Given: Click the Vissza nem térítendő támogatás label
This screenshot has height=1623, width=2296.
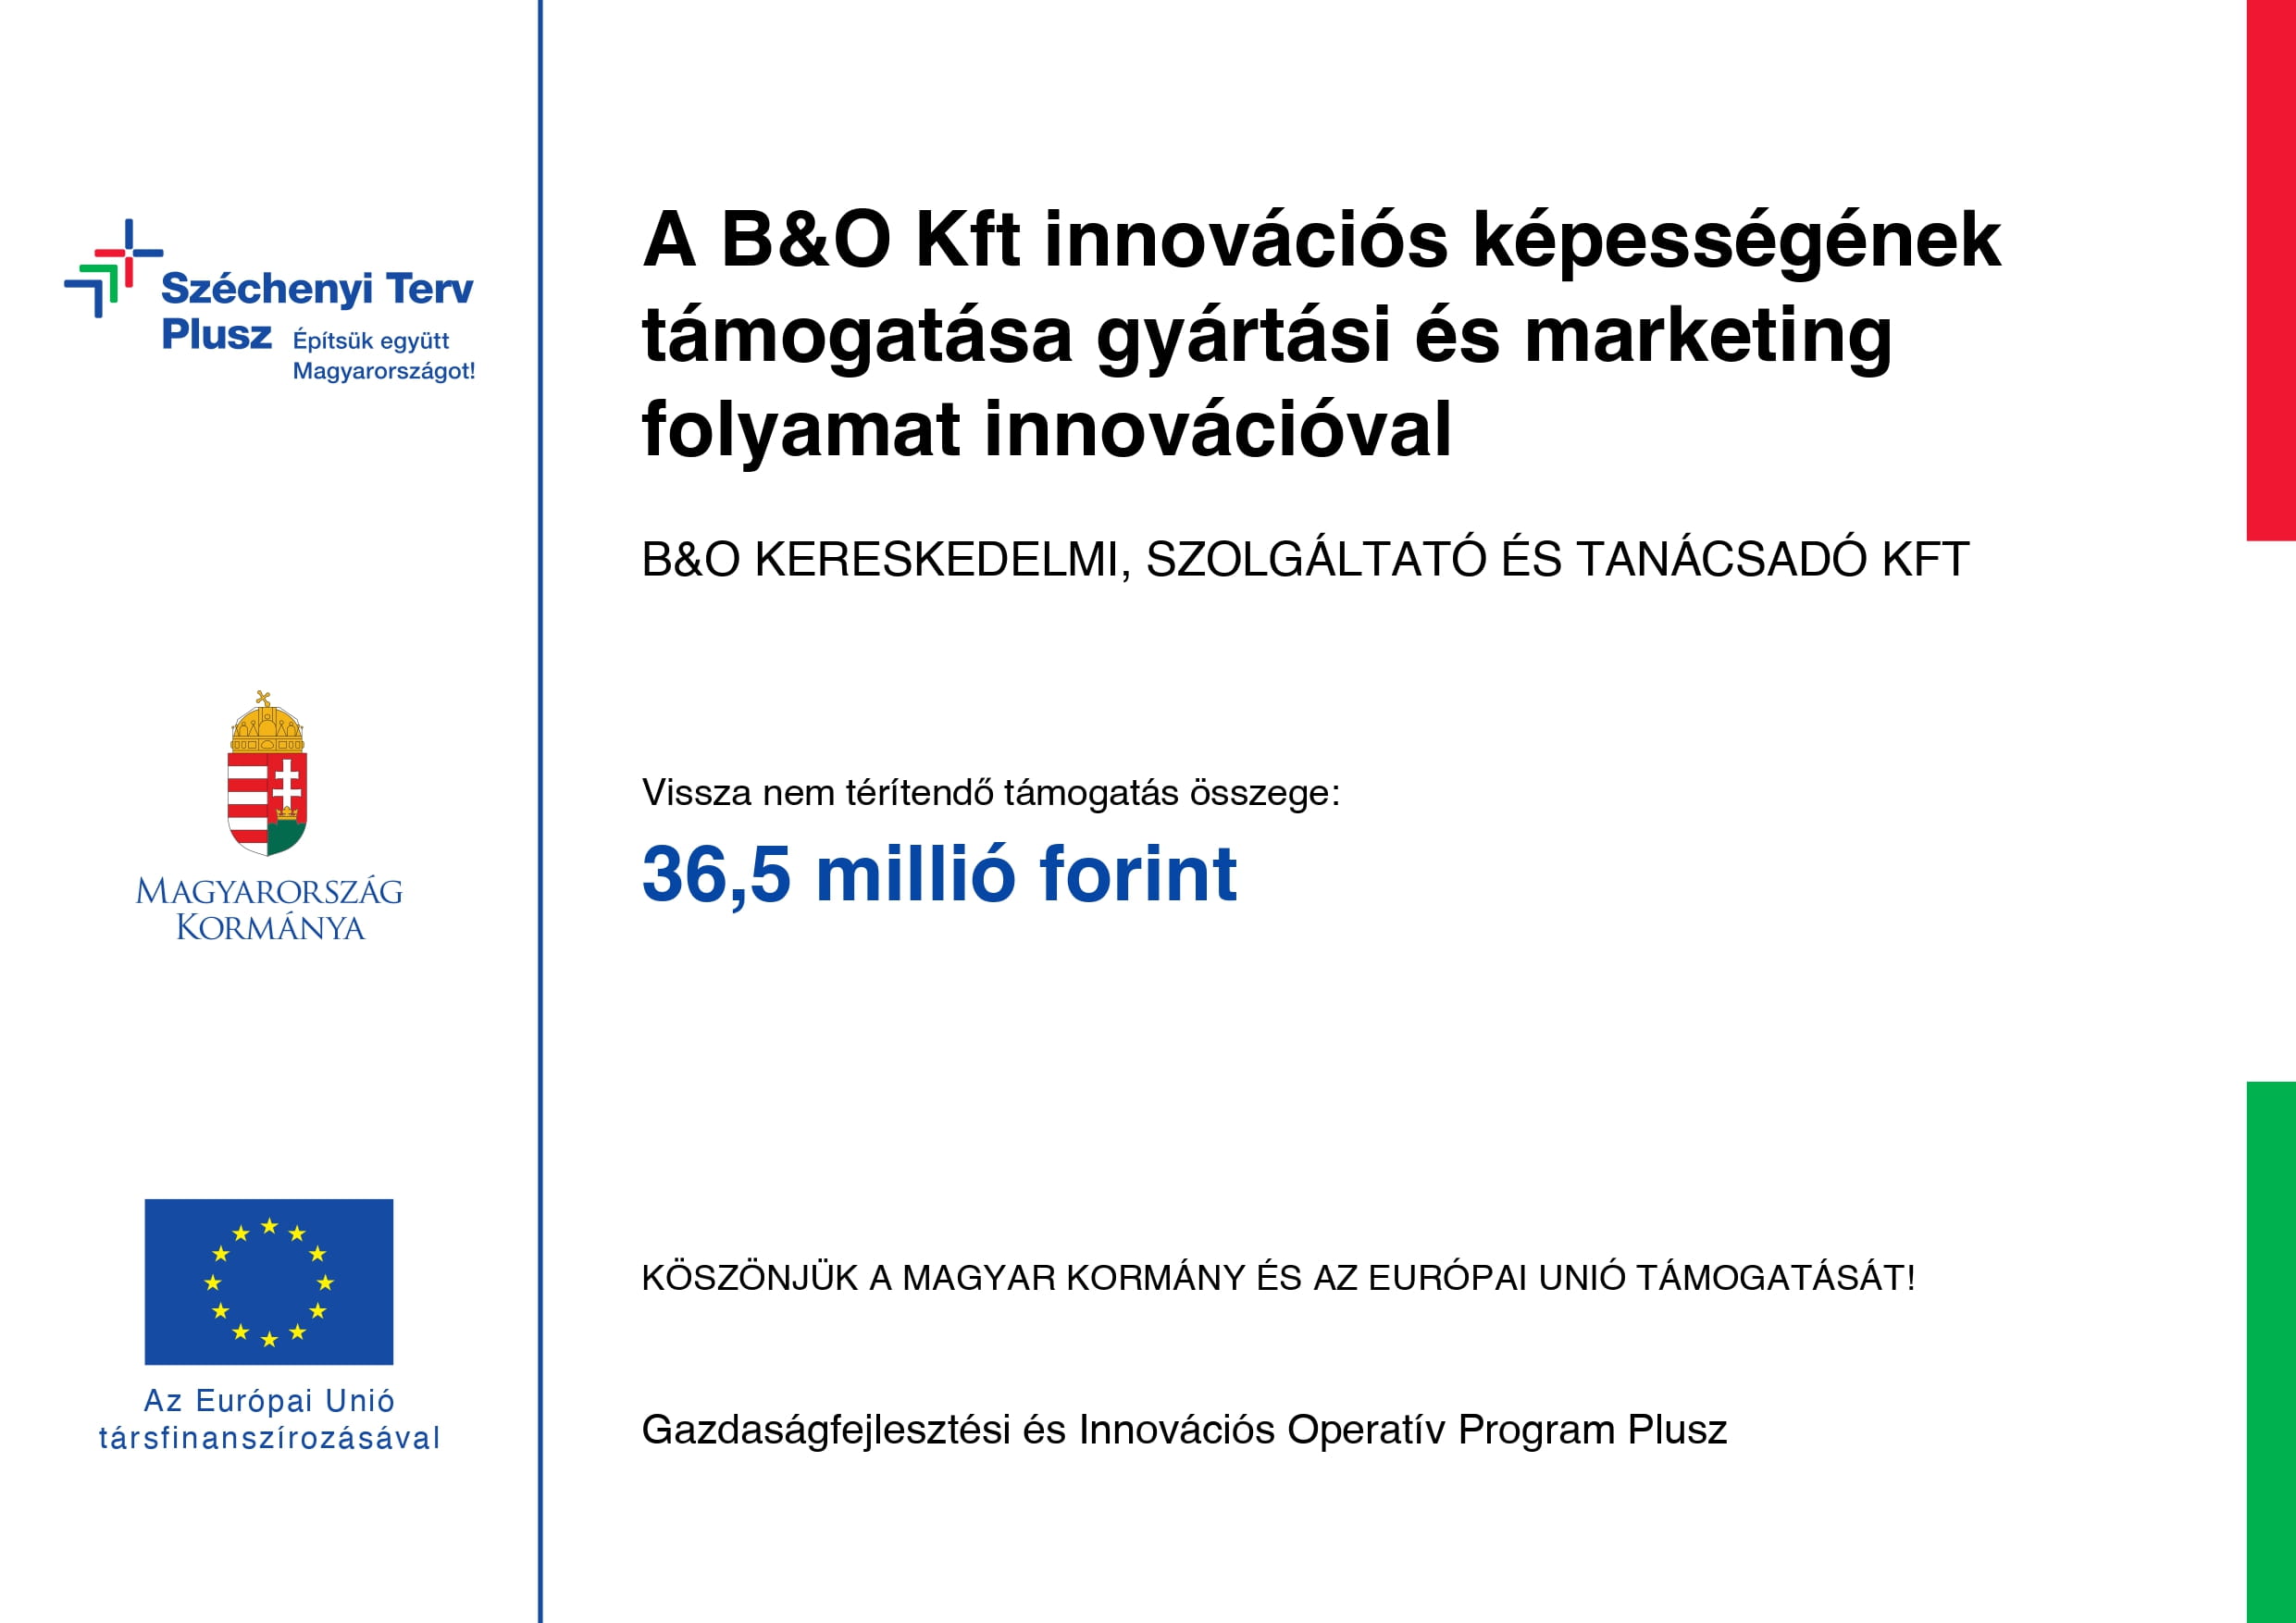Looking at the screenshot, I should [x=990, y=793].
